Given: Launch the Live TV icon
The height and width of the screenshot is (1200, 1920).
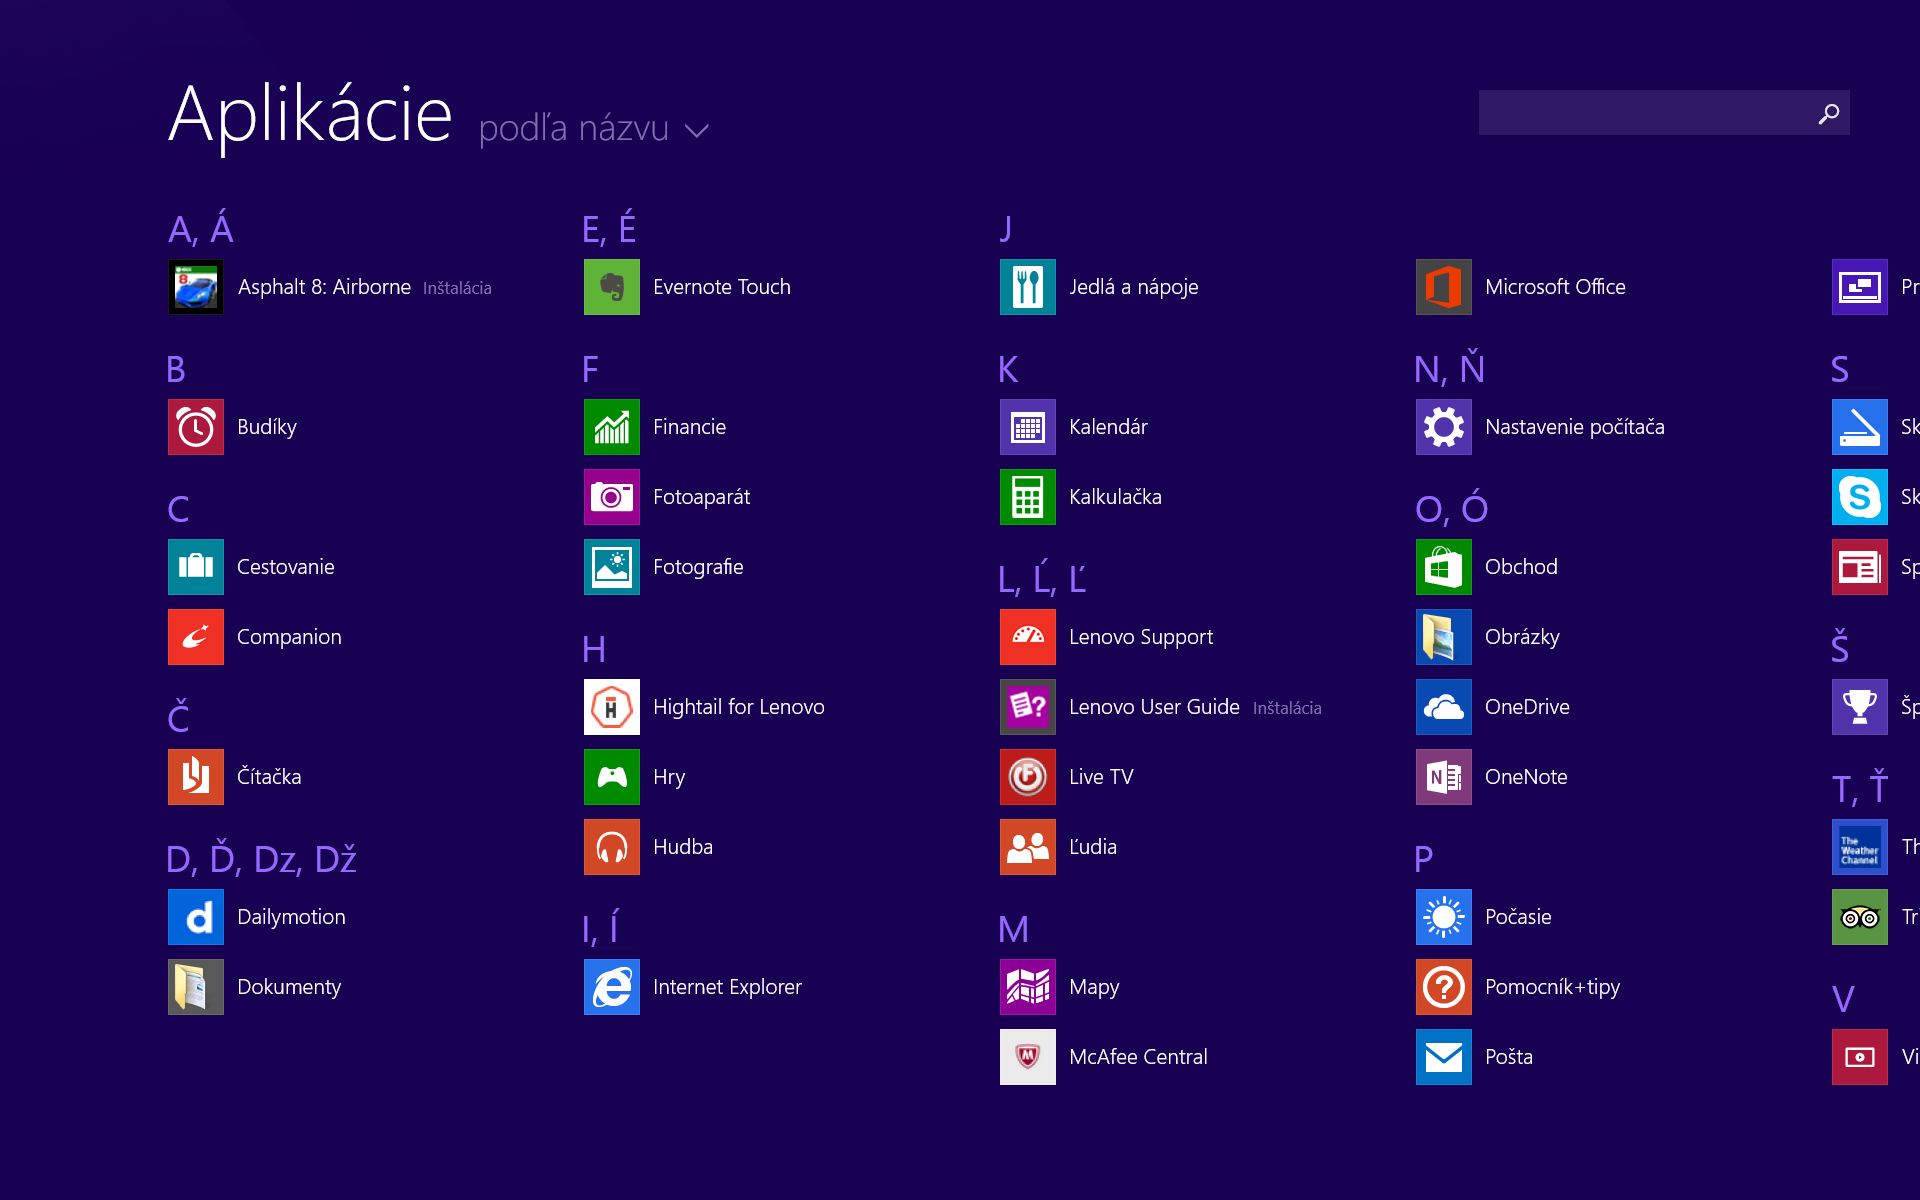Looking at the screenshot, I should [1027, 777].
